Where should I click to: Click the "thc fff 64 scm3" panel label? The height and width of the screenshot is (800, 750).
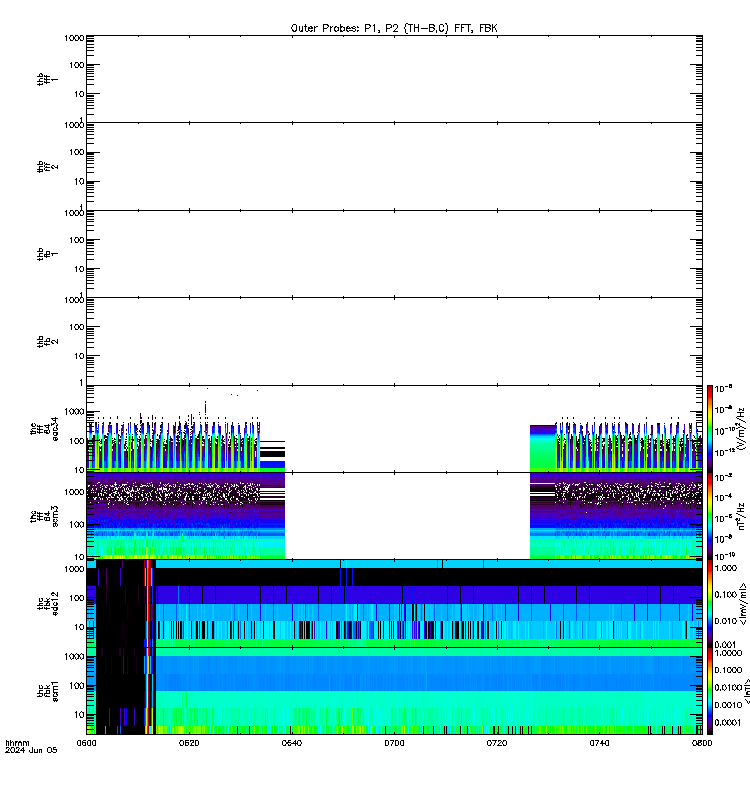click(x=44, y=516)
